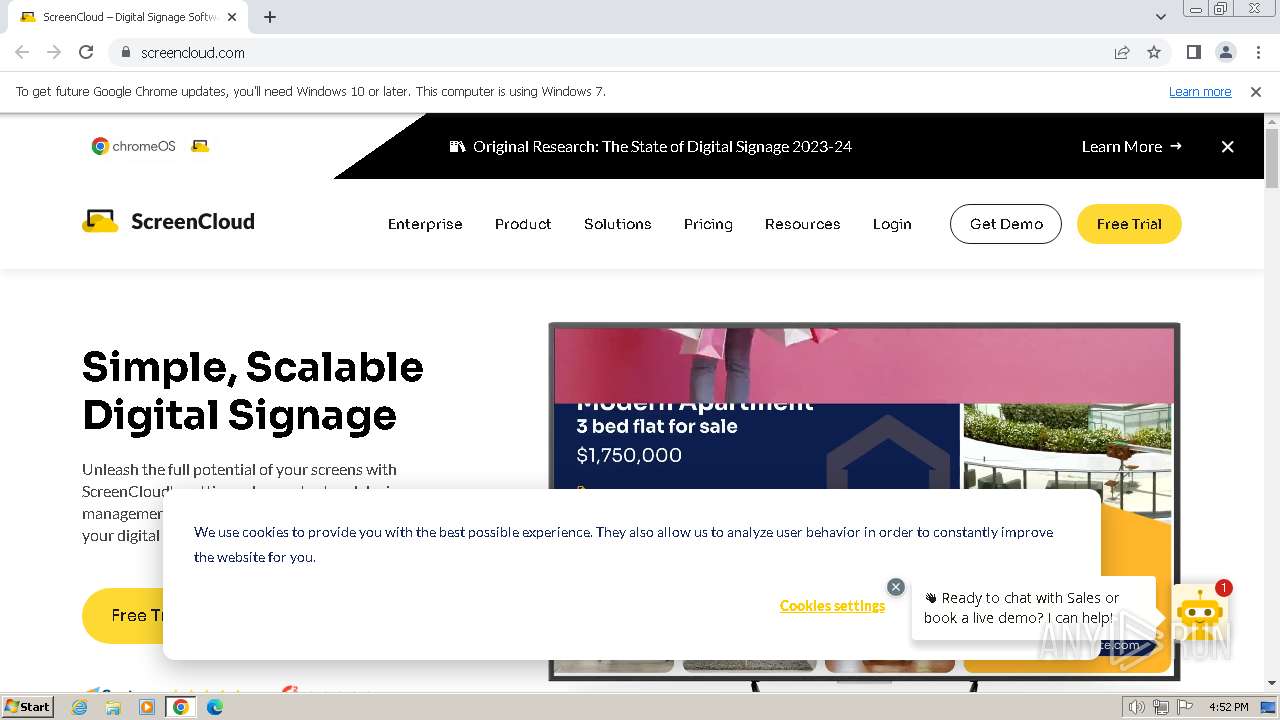1280x720 pixels.
Task: Open the Pricing page
Action: tap(708, 224)
